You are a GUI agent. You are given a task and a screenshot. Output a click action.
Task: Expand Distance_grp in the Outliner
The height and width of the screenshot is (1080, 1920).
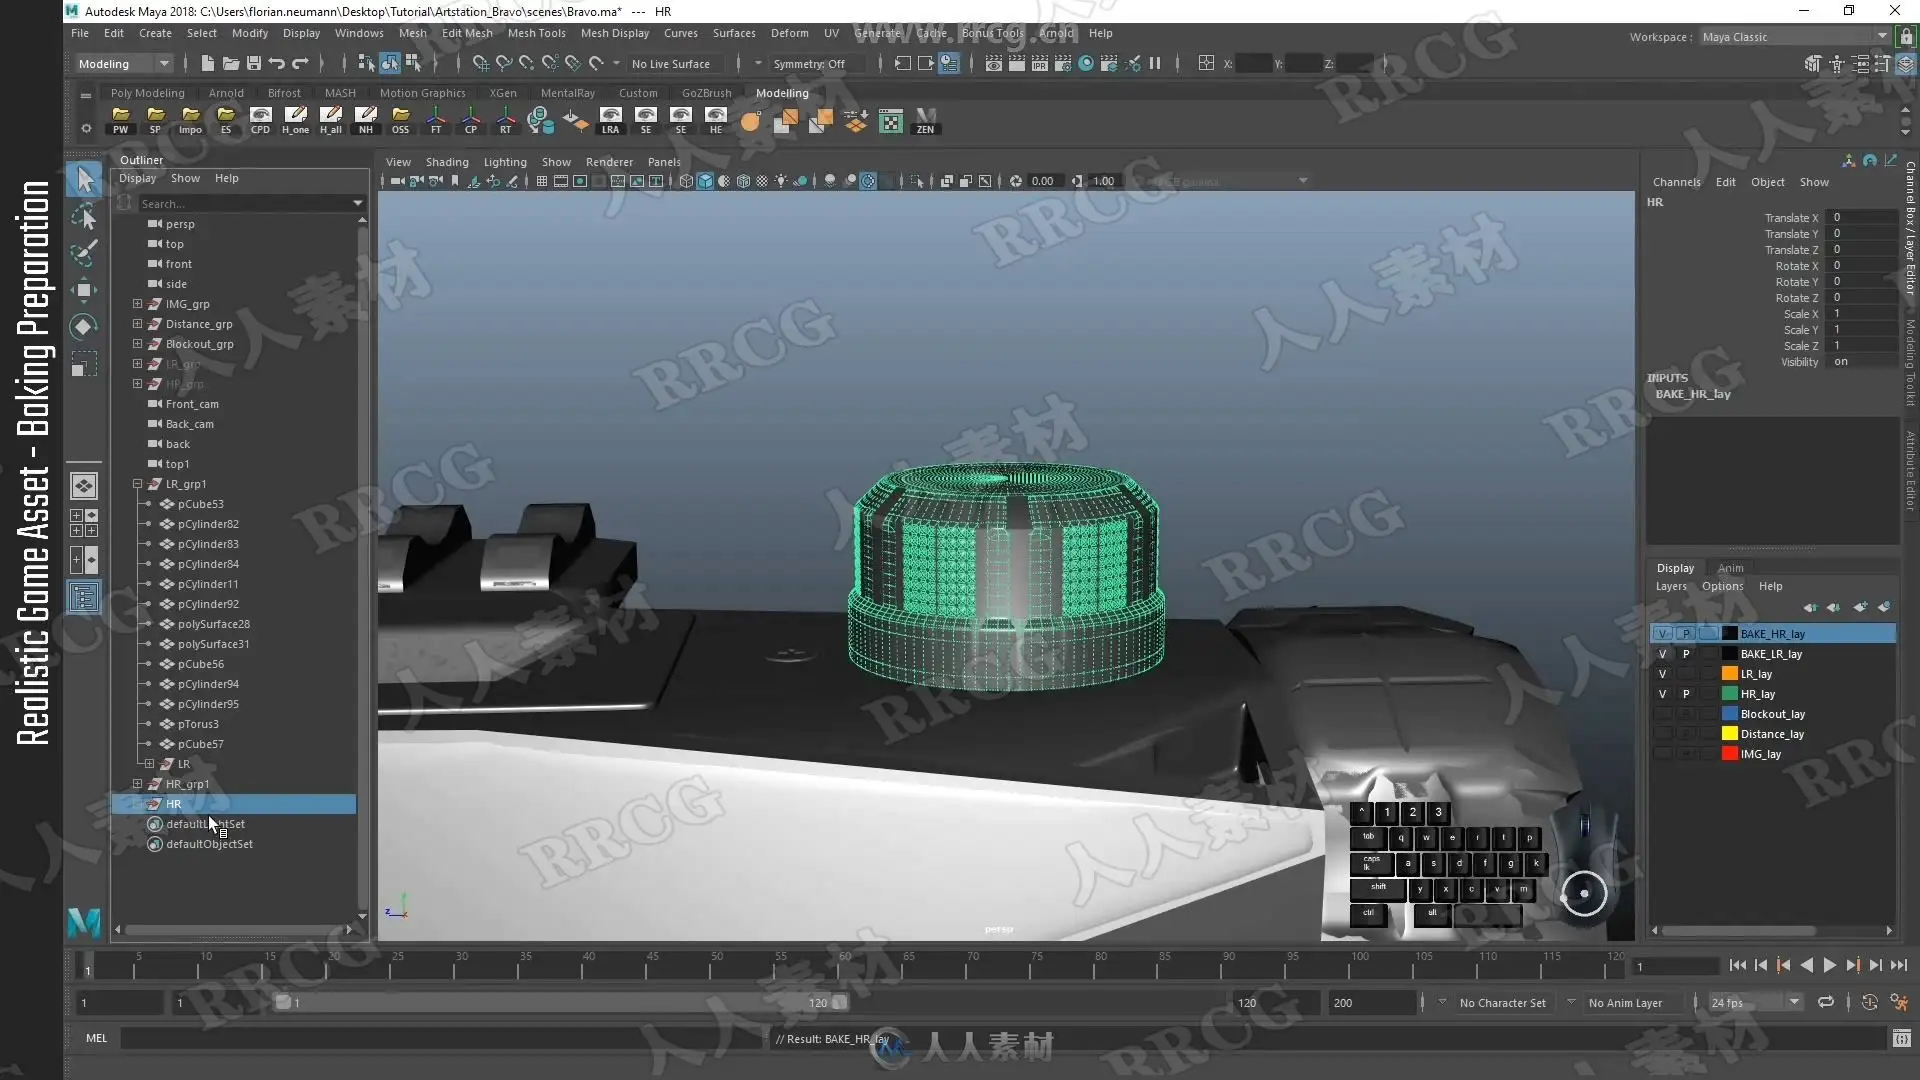click(137, 324)
